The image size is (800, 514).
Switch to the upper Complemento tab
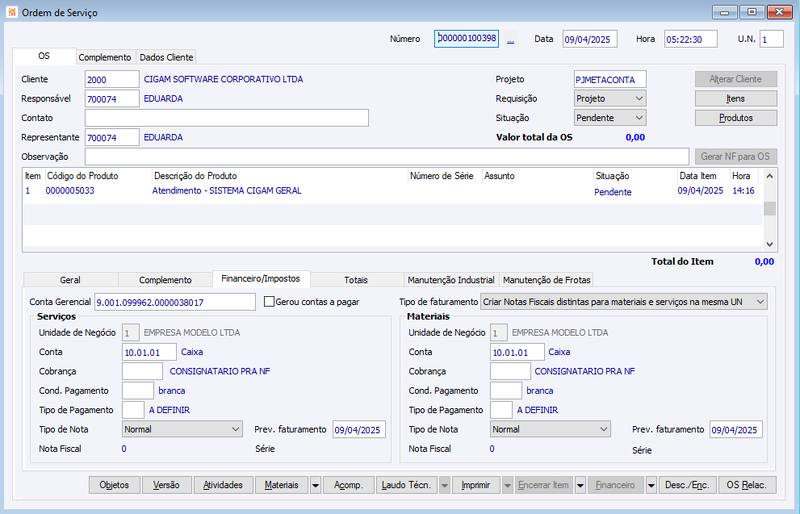pyautogui.click(x=105, y=57)
